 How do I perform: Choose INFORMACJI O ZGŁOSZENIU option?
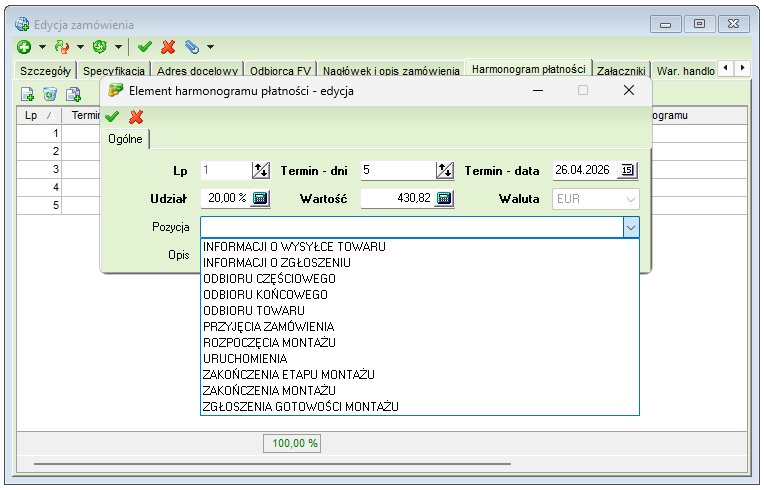(420, 263)
